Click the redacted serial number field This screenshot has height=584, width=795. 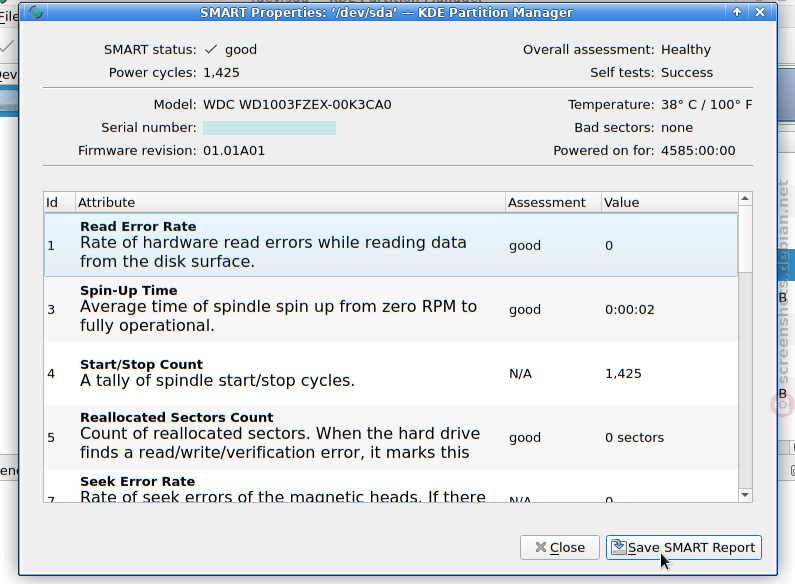coord(269,128)
